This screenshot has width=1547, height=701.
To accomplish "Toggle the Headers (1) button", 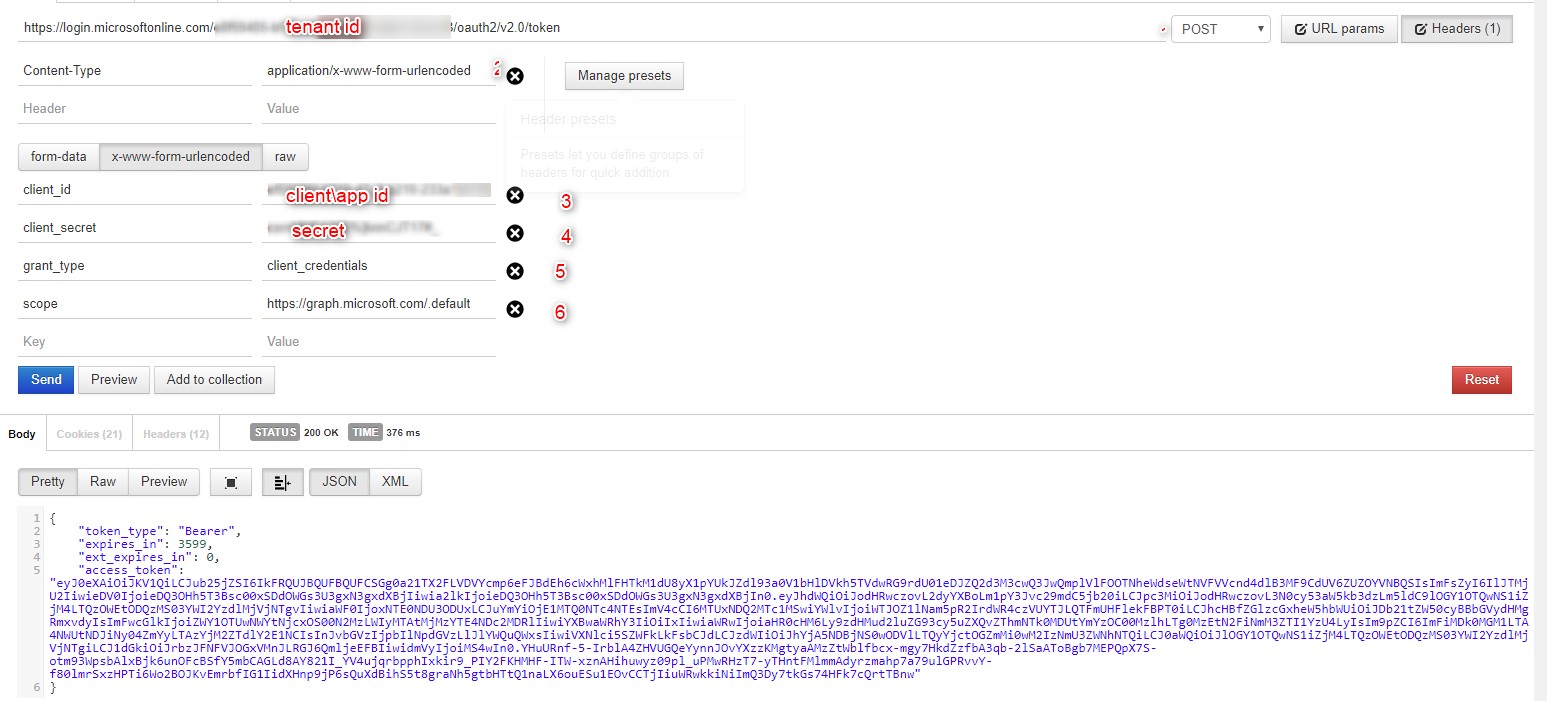I will coord(1457,29).
